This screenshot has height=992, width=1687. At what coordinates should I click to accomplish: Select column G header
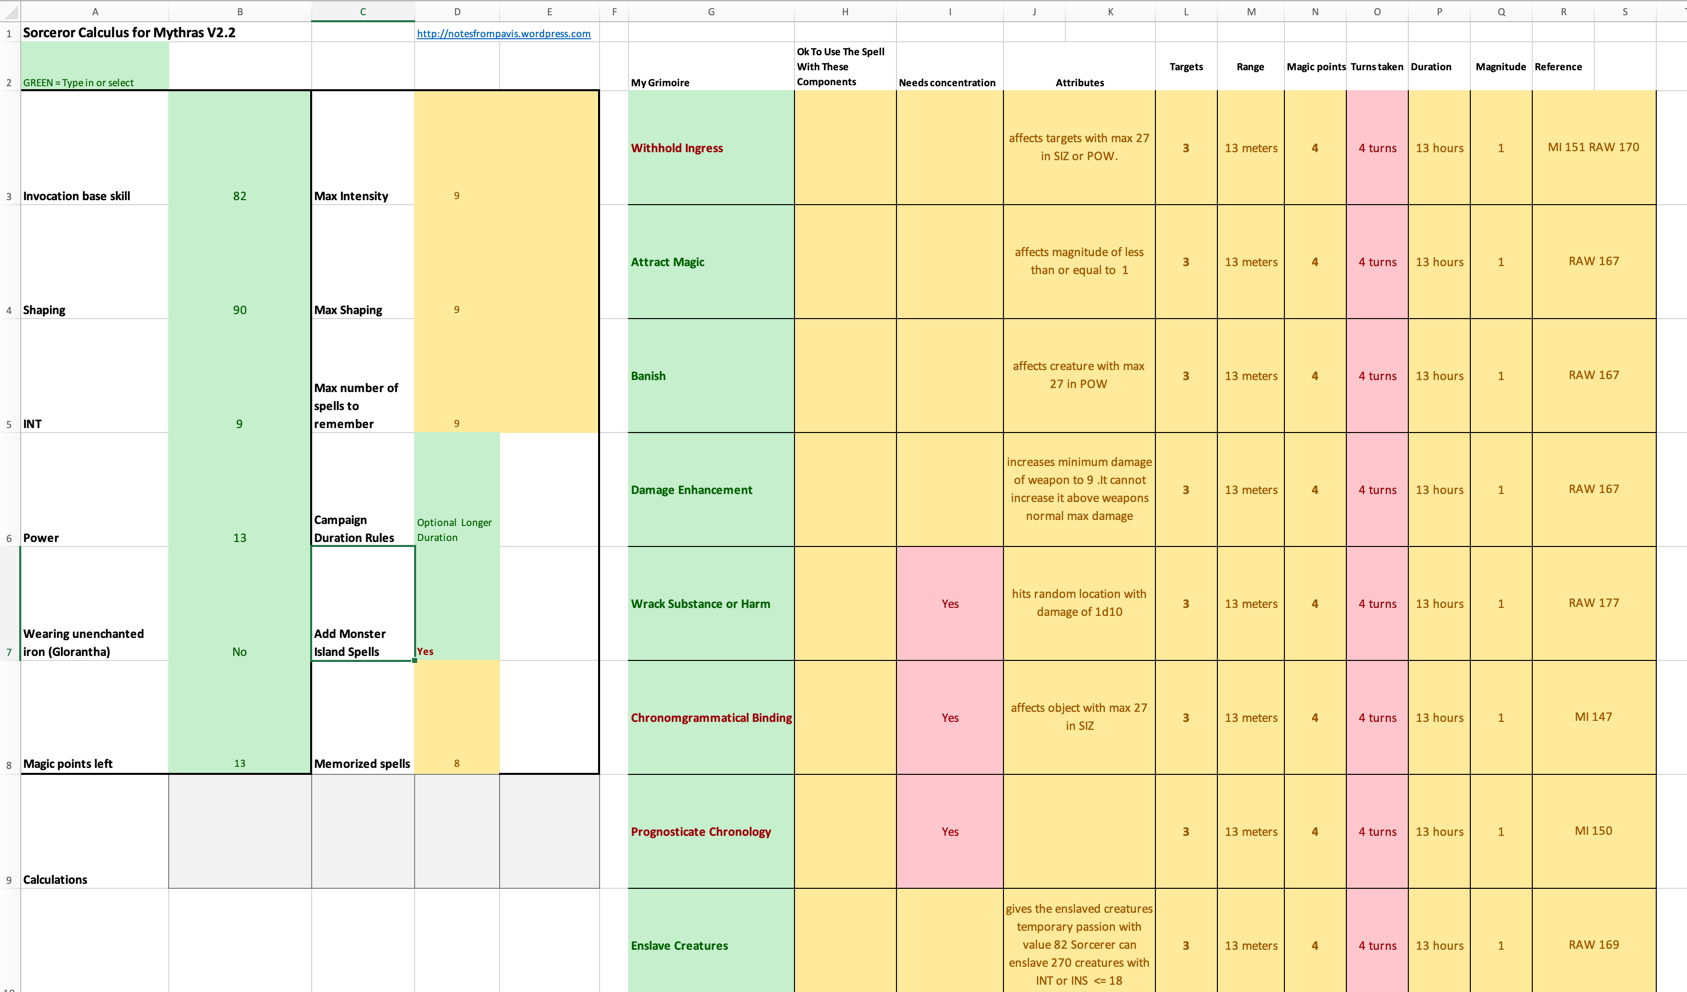tap(711, 12)
